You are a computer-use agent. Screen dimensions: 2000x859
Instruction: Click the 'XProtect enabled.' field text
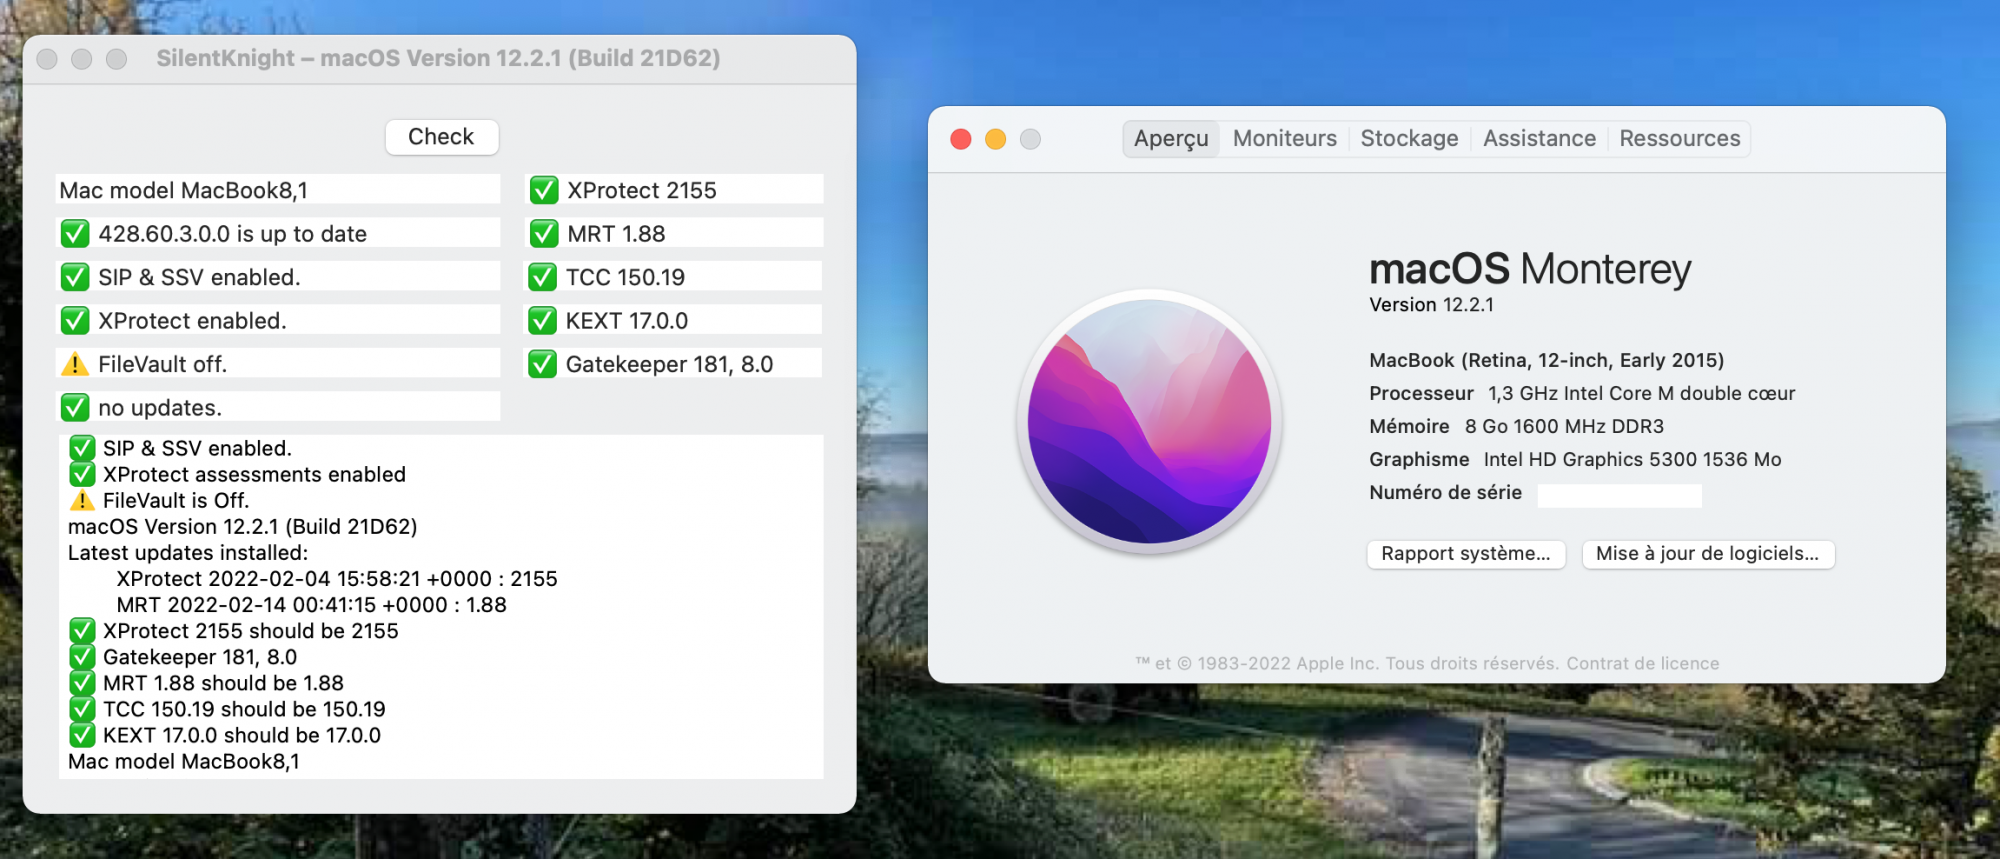(x=192, y=321)
